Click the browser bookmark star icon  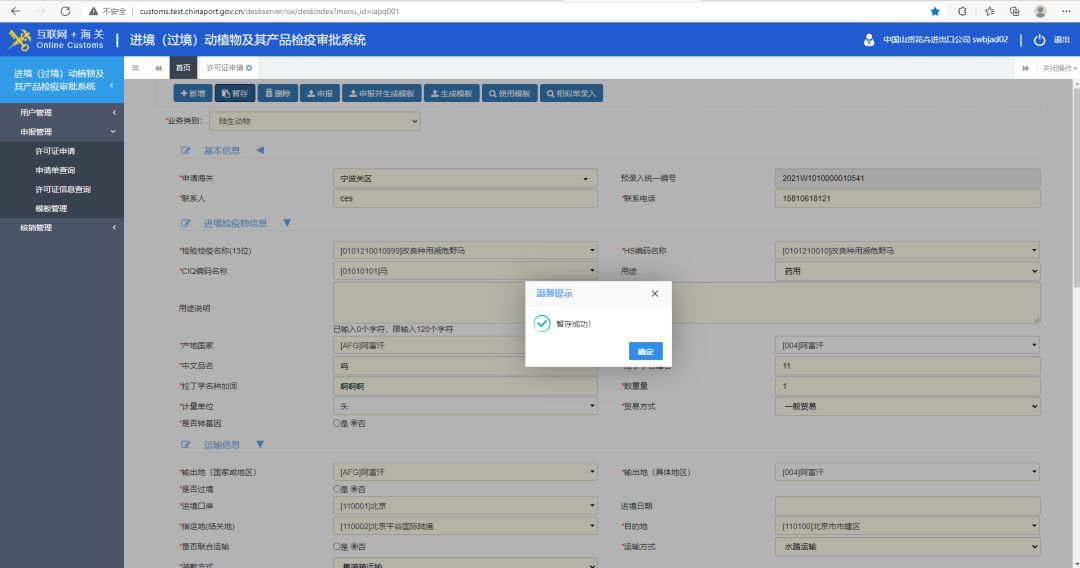pyautogui.click(x=935, y=11)
